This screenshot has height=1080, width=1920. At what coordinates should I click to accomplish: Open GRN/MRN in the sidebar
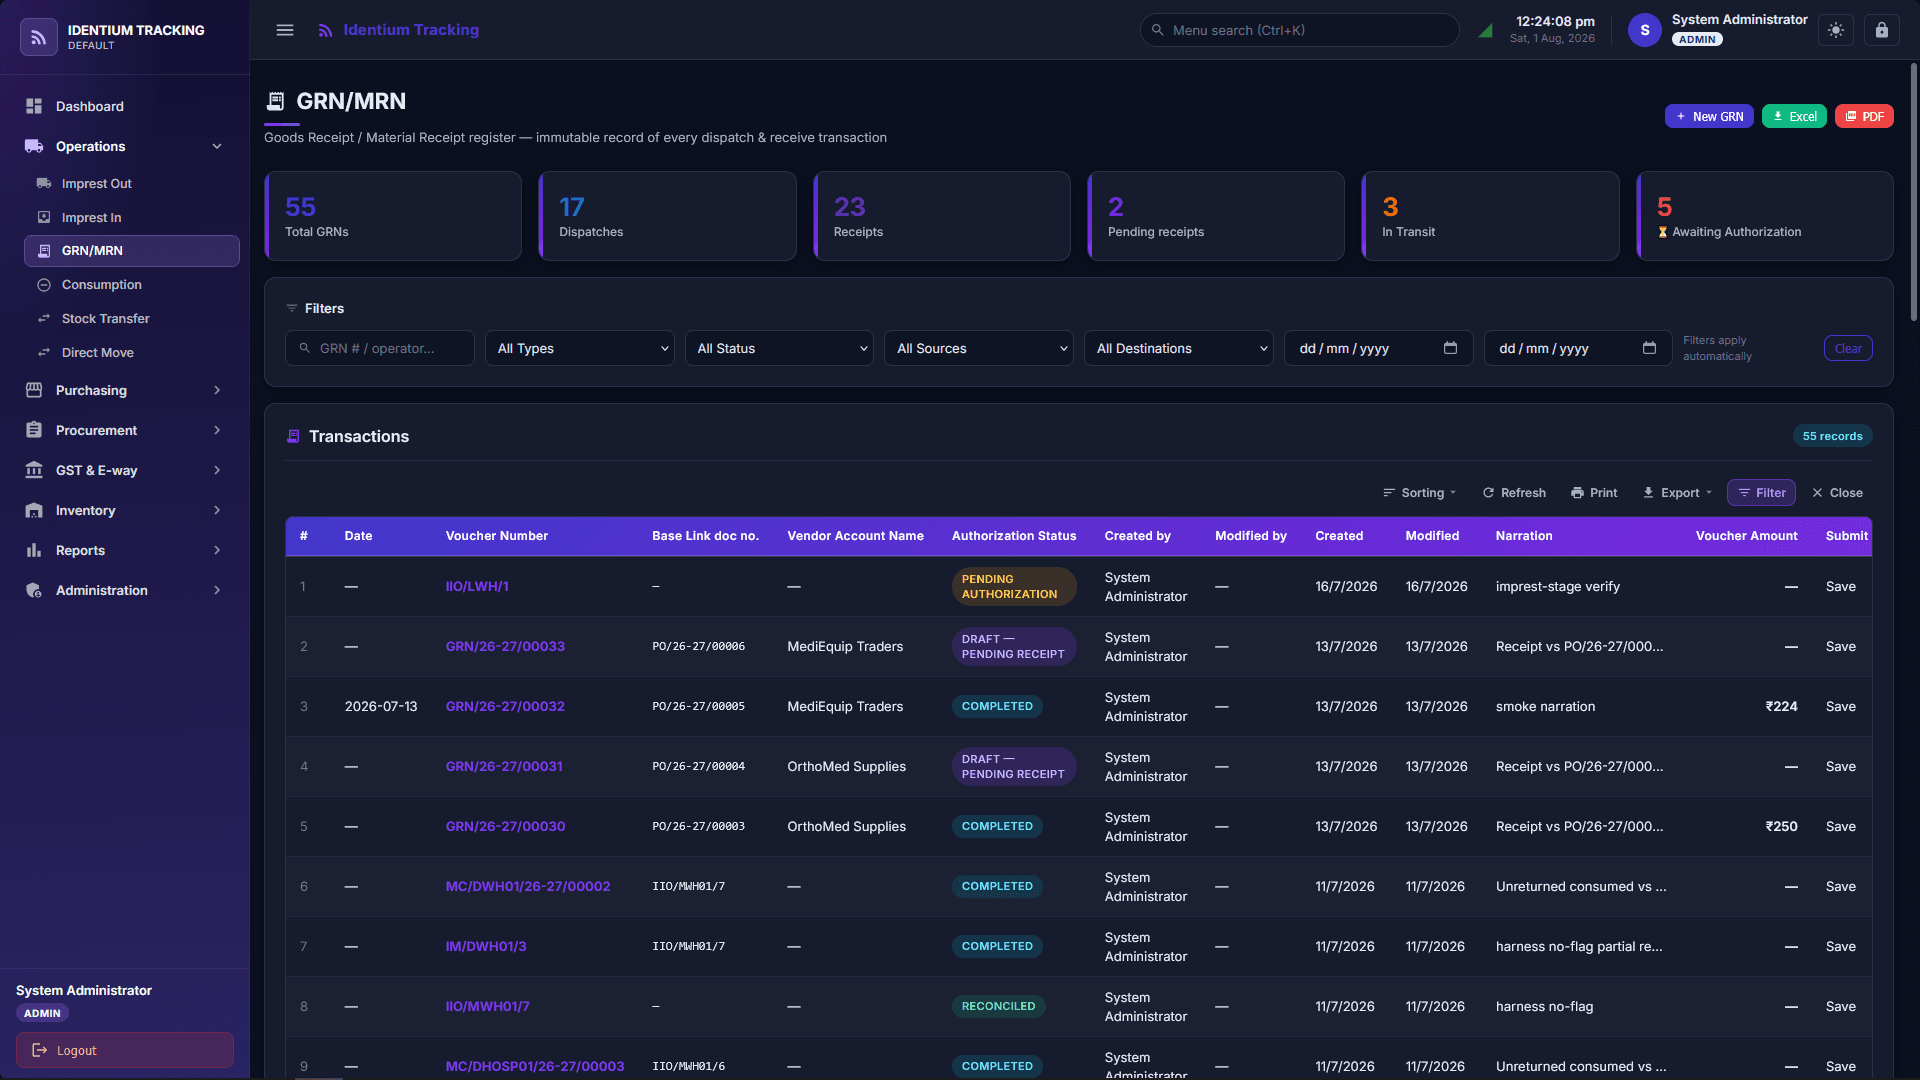click(x=132, y=251)
